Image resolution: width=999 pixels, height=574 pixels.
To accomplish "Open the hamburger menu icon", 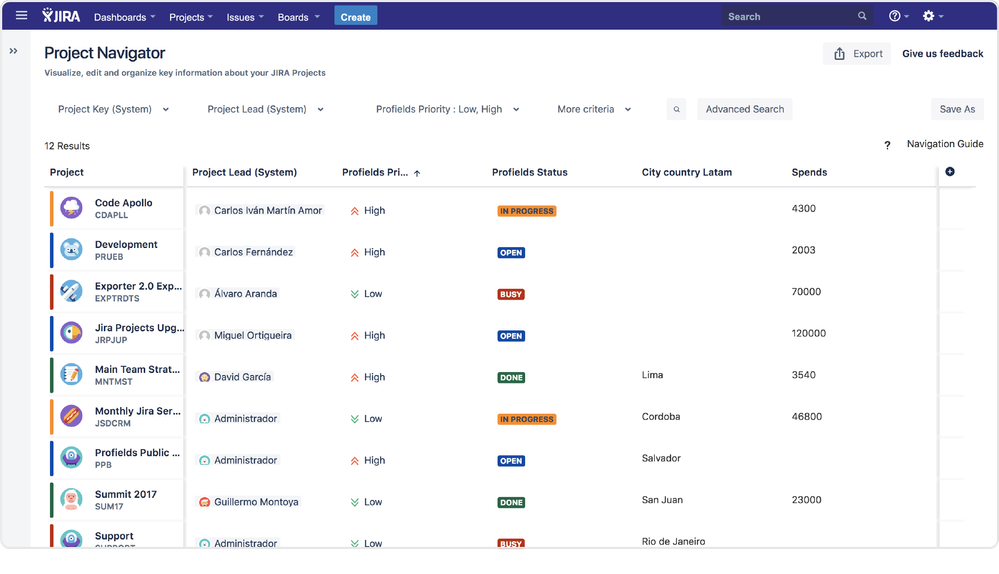I will pyautogui.click(x=21, y=15).
